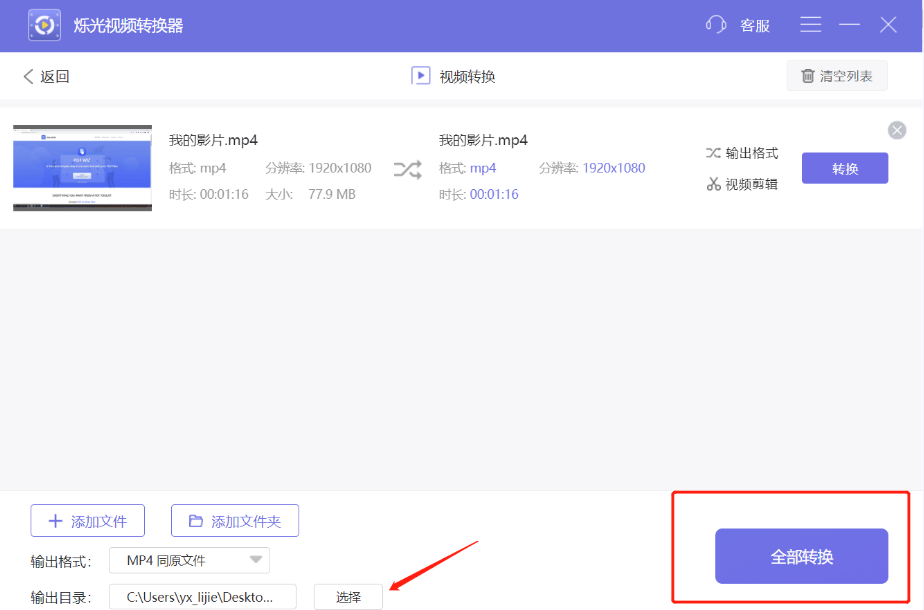This screenshot has width=924, height=610.
Task: Click the 1920x1080 blue resolution link
Action: point(613,168)
